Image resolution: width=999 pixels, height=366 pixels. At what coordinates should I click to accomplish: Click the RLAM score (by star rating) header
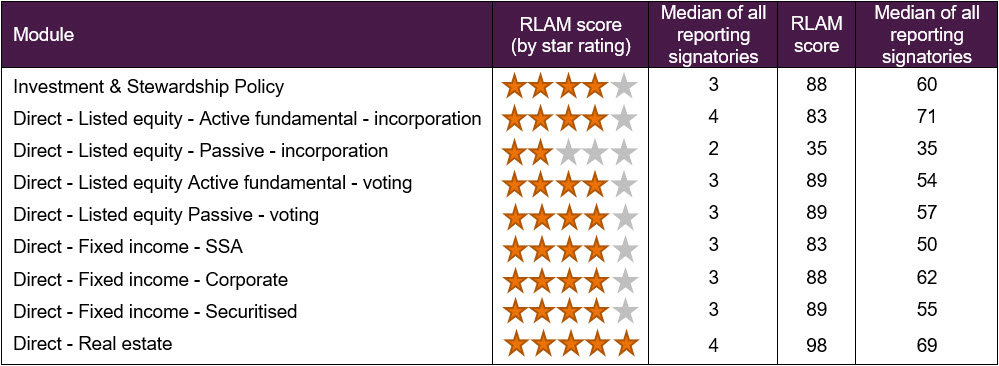(x=571, y=35)
